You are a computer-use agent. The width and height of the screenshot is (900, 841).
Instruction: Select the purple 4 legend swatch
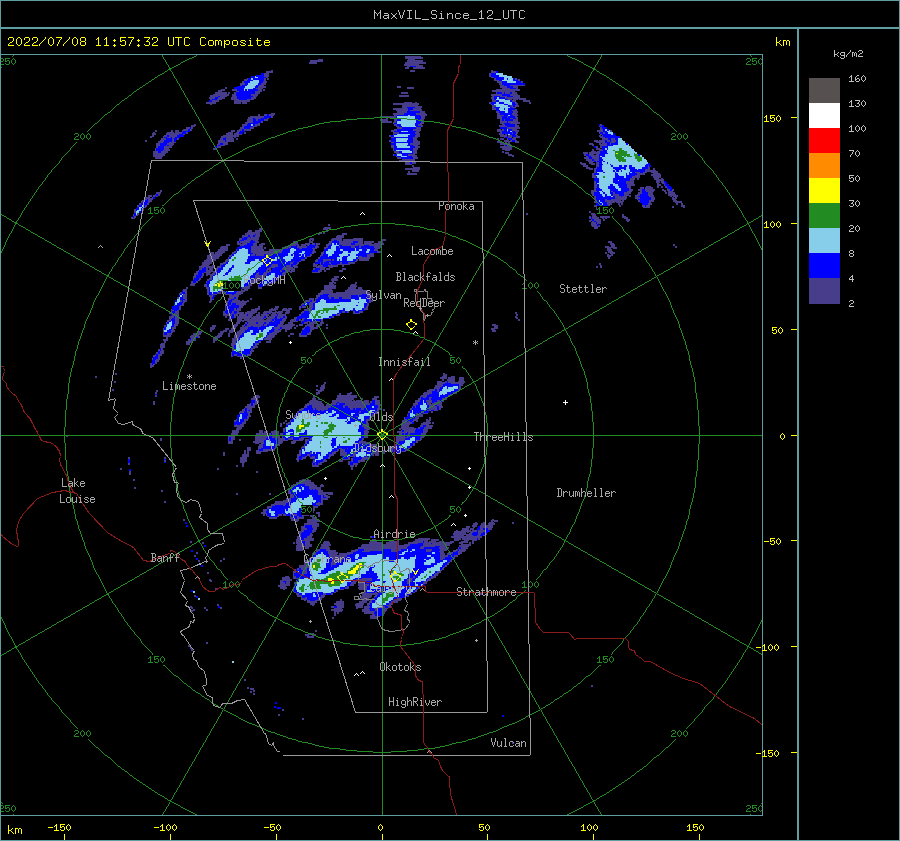824,290
